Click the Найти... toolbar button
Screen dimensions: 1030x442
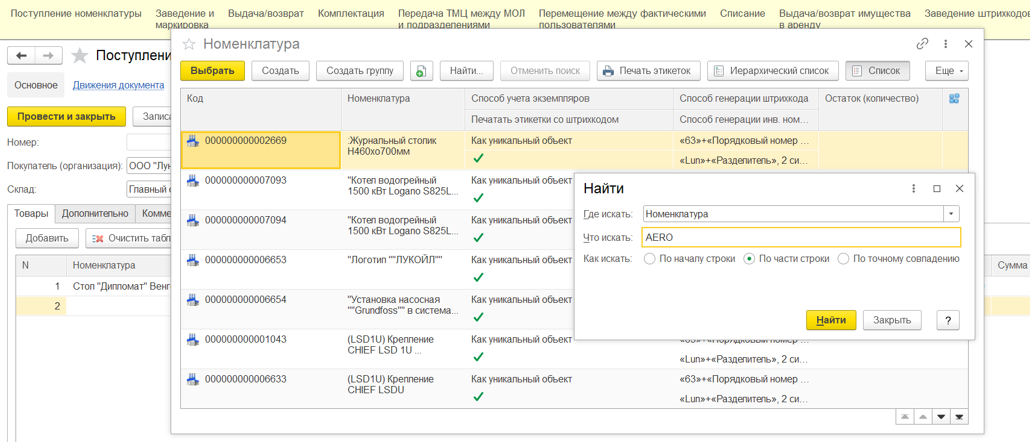(x=466, y=71)
